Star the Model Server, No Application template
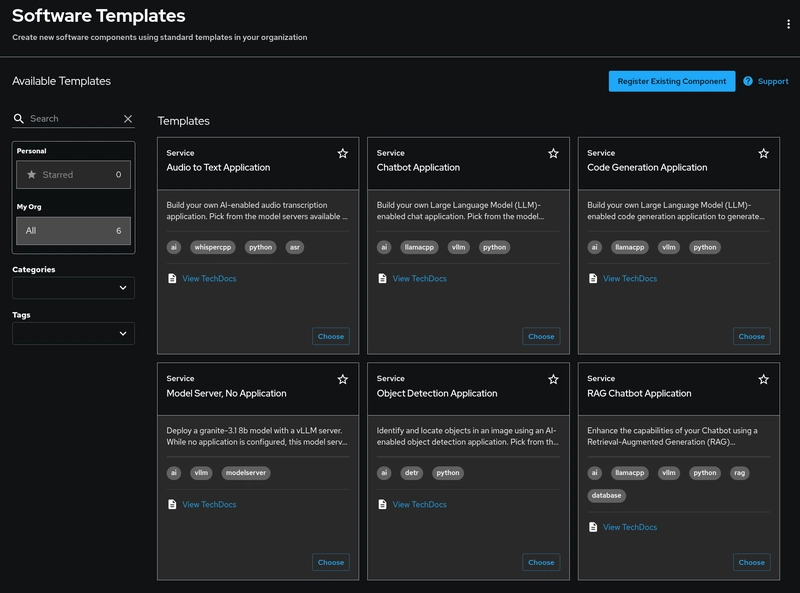The image size is (800, 593). tap(343, 379)
